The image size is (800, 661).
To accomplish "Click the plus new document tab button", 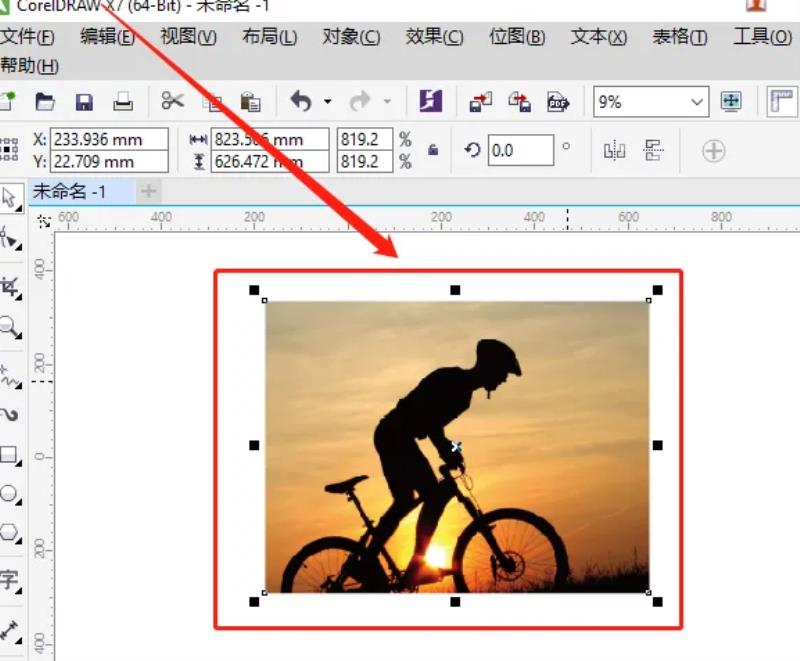I will tap(148, 191).
